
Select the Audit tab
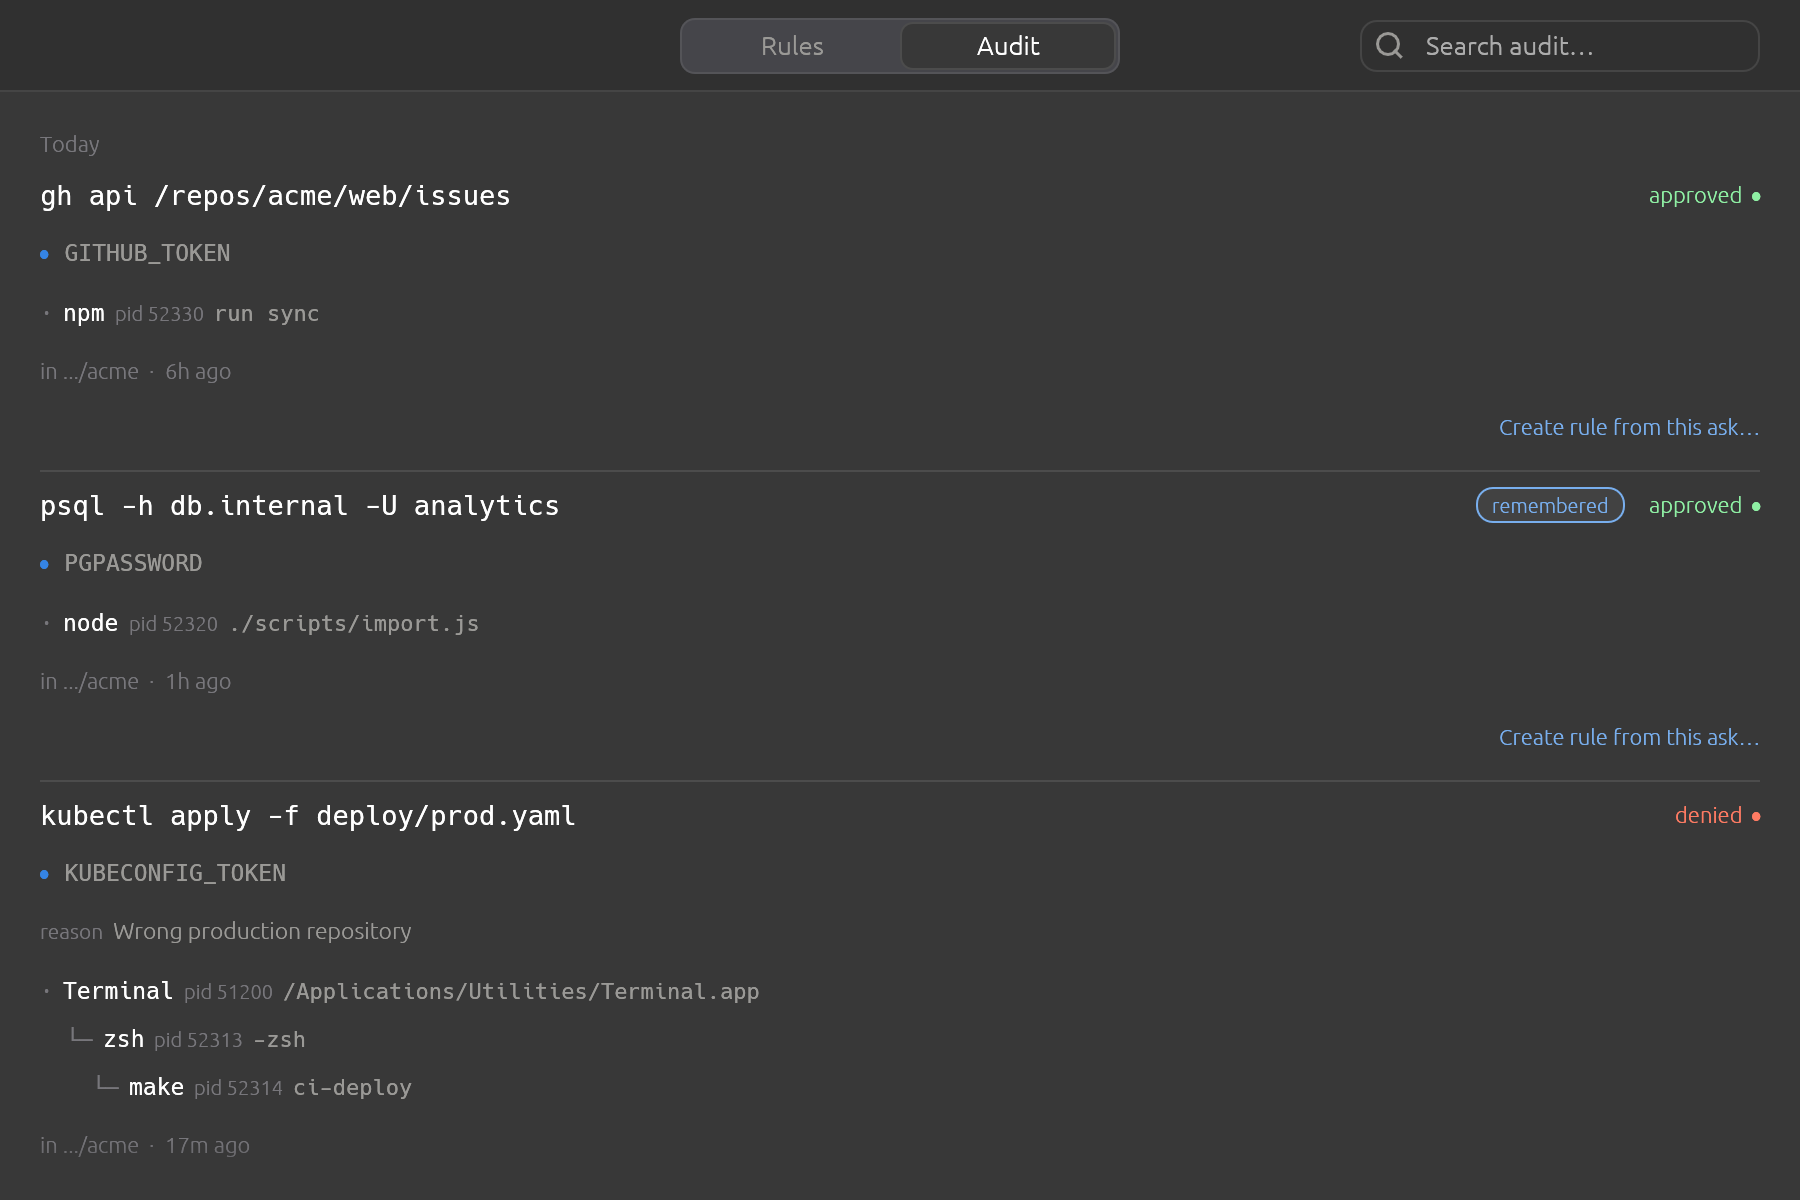coord(1008,46)
